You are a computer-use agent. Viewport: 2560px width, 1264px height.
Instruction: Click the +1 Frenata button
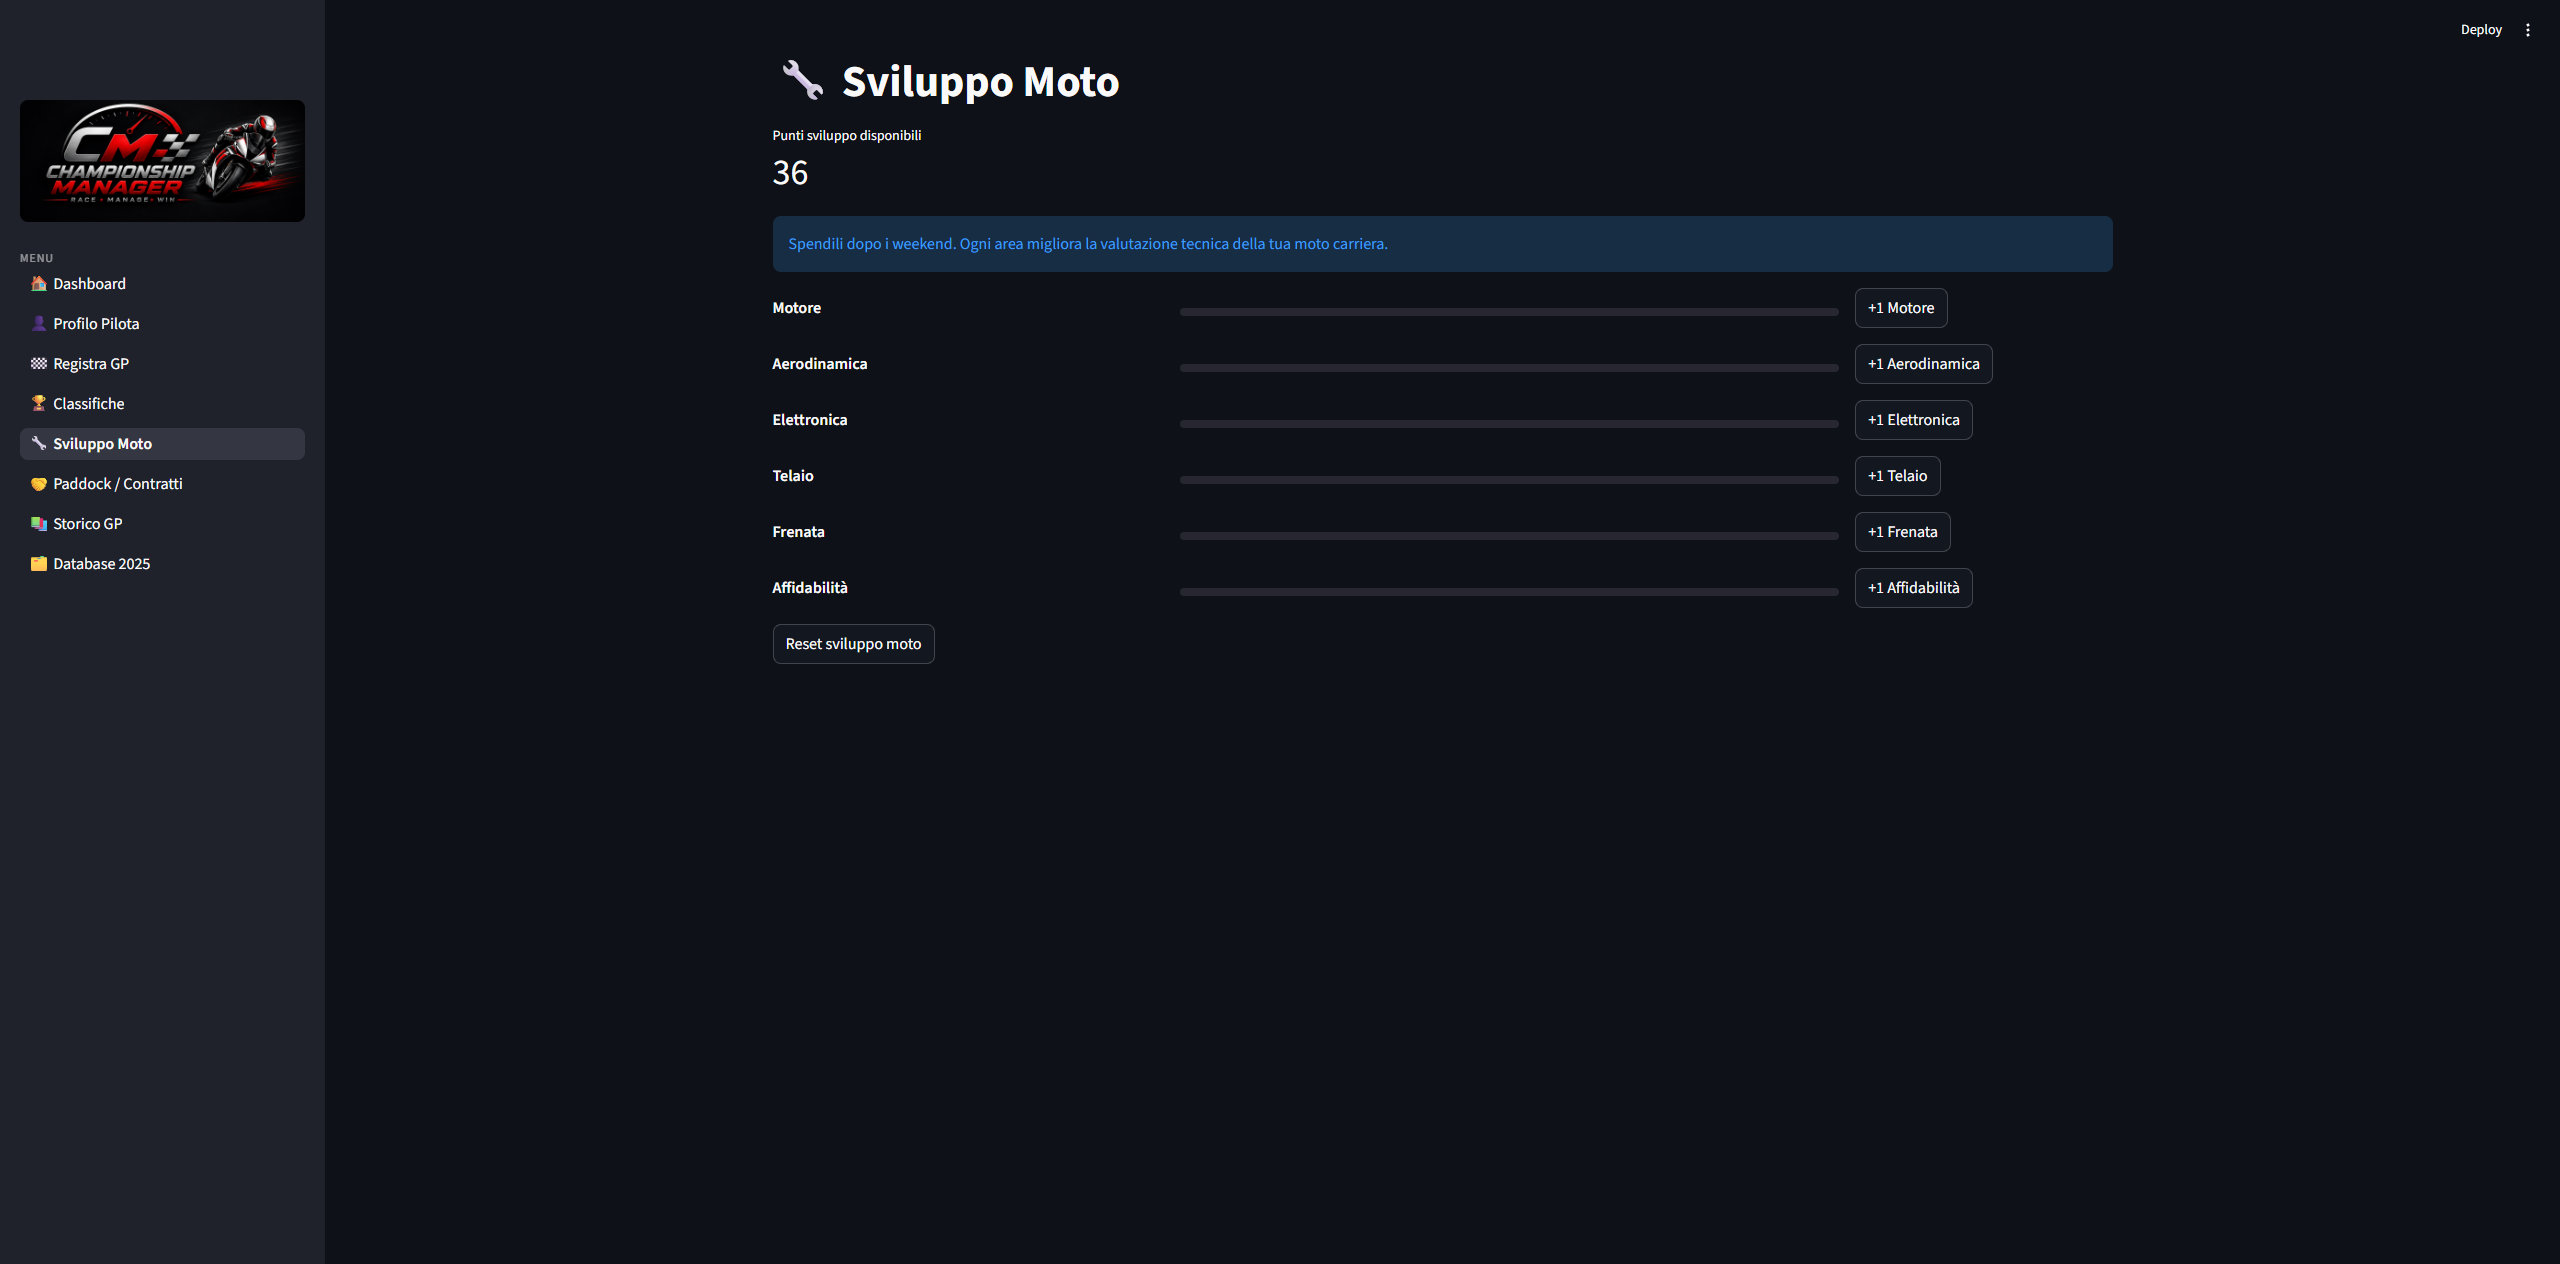pos(1902,532)
